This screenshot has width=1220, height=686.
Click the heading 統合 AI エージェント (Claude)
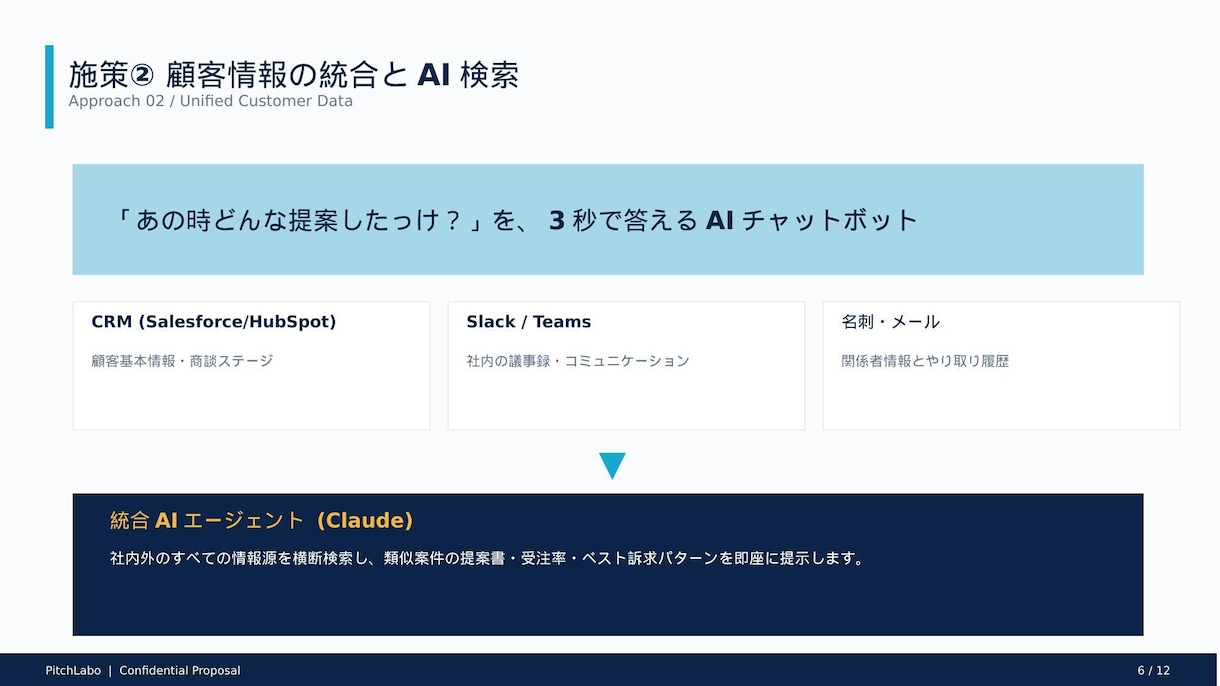coord(261,521)
